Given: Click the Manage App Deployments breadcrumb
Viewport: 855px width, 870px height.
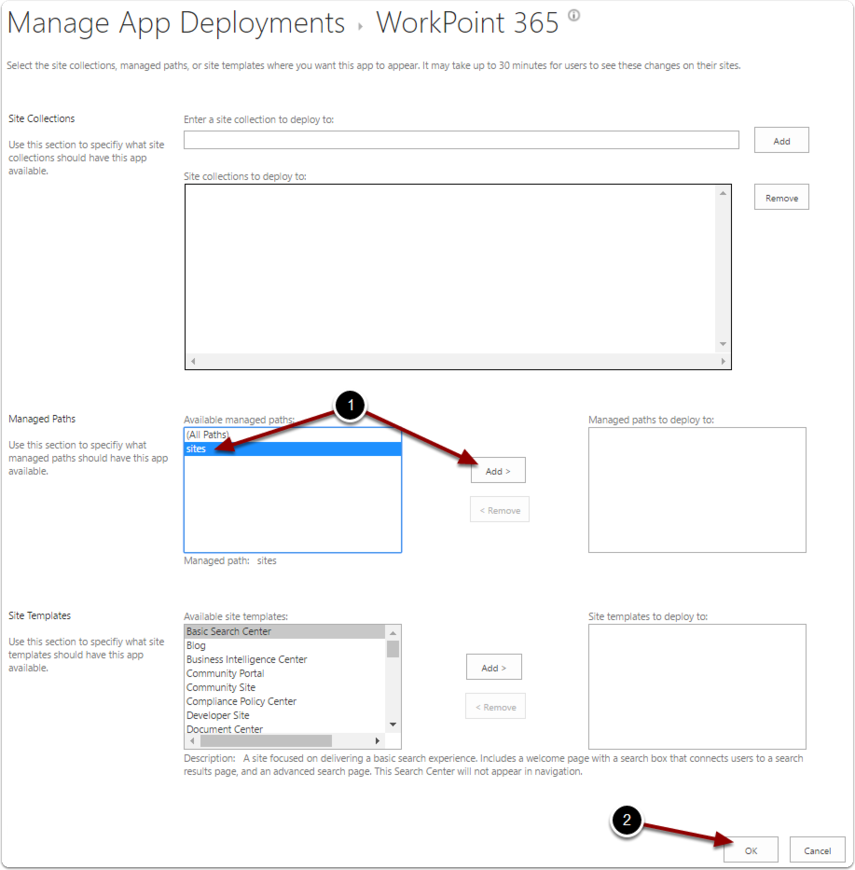Looking at the screenshot, I should pos(176,23).
